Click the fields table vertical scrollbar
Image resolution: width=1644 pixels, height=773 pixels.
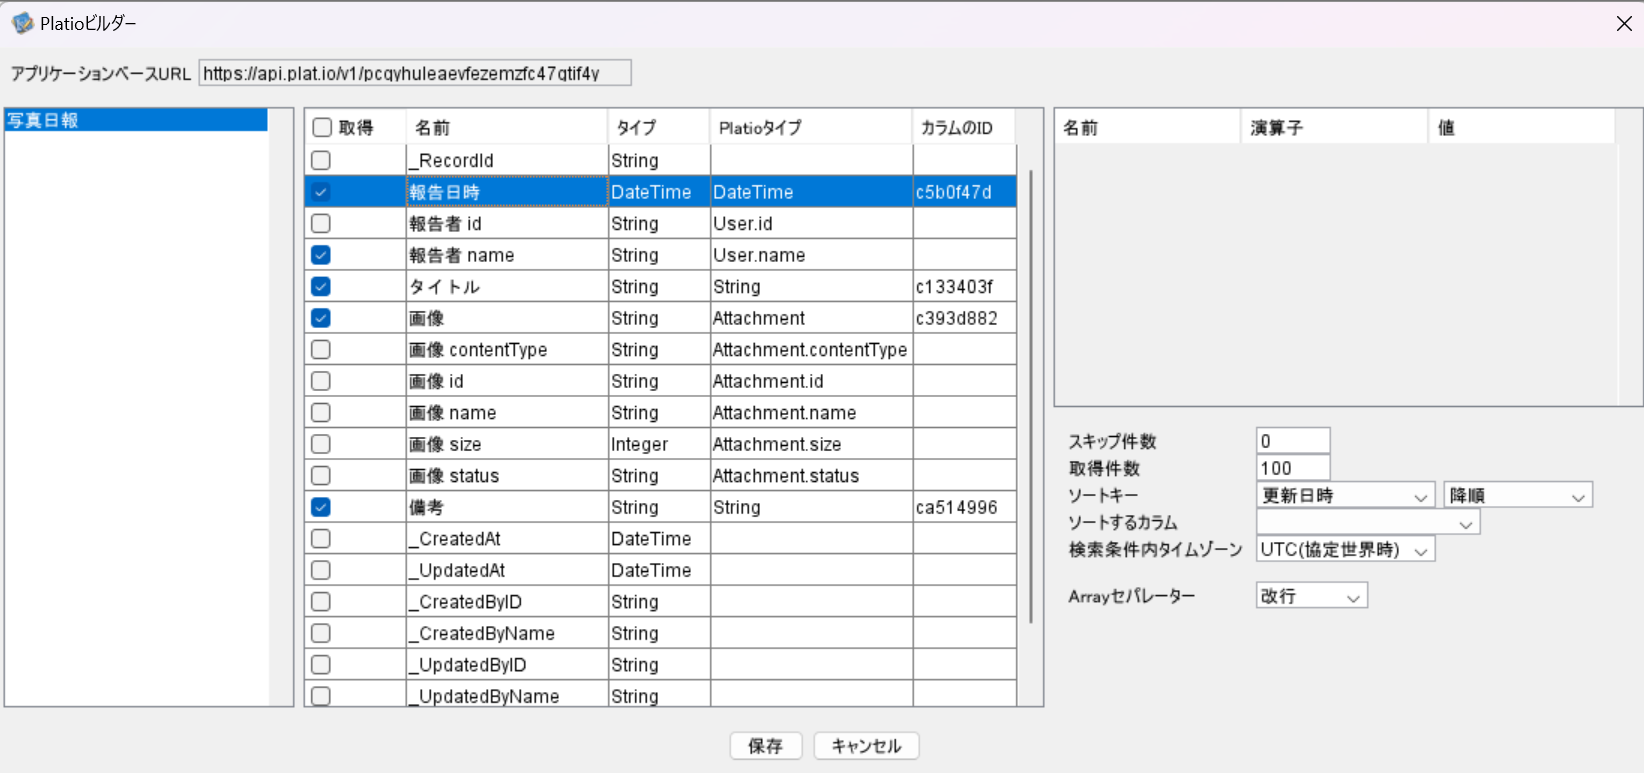[x=1031, y=396]
